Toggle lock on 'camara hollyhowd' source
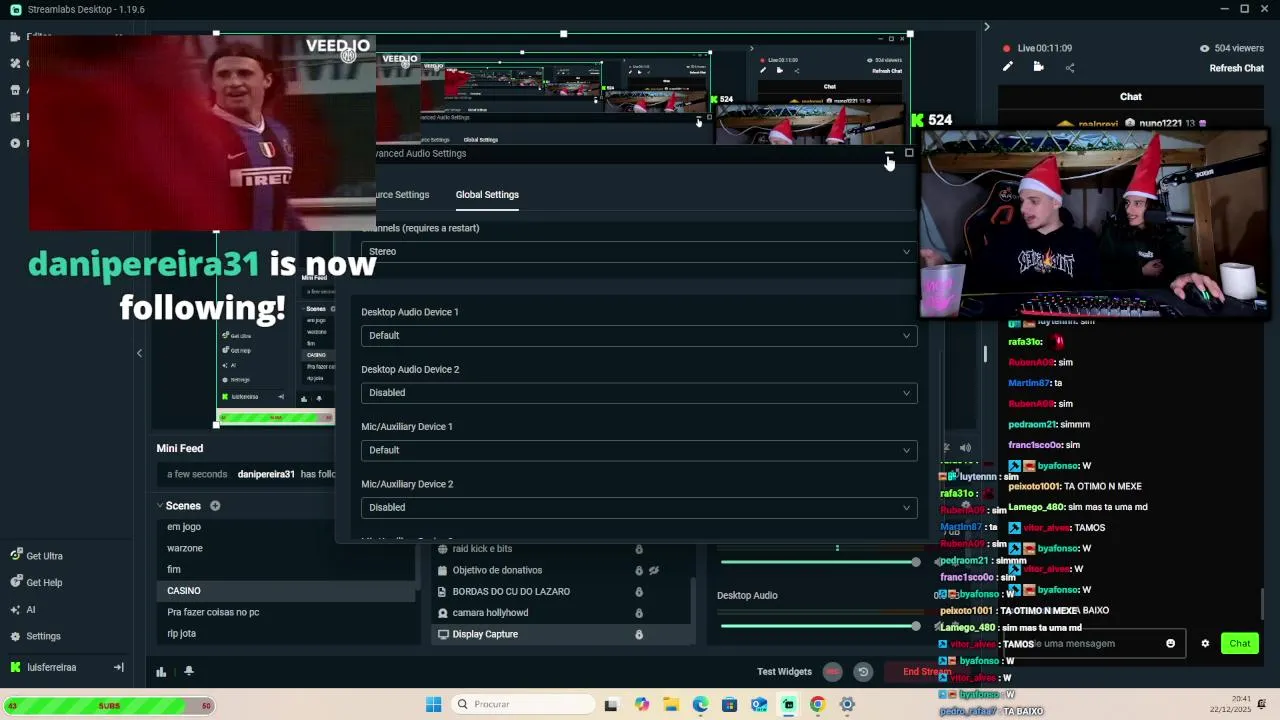Screen dimensions: 1280x720 [639, 613]
